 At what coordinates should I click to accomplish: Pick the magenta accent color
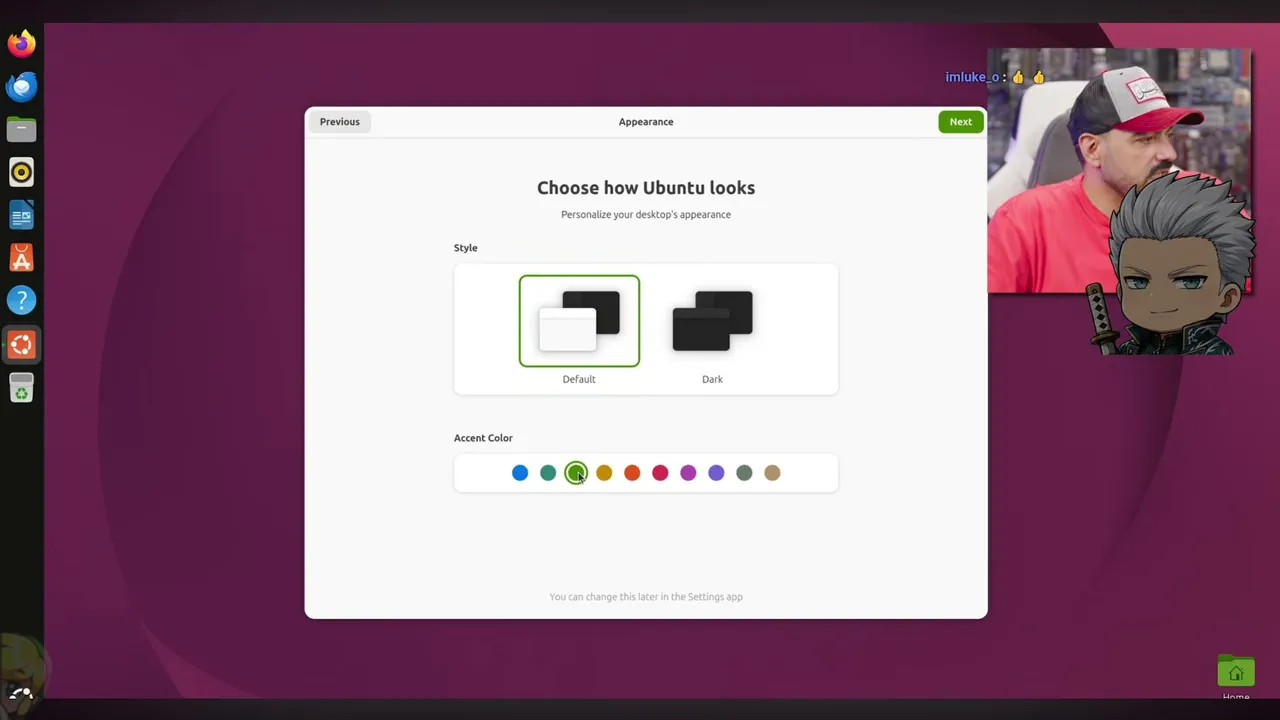688,473
